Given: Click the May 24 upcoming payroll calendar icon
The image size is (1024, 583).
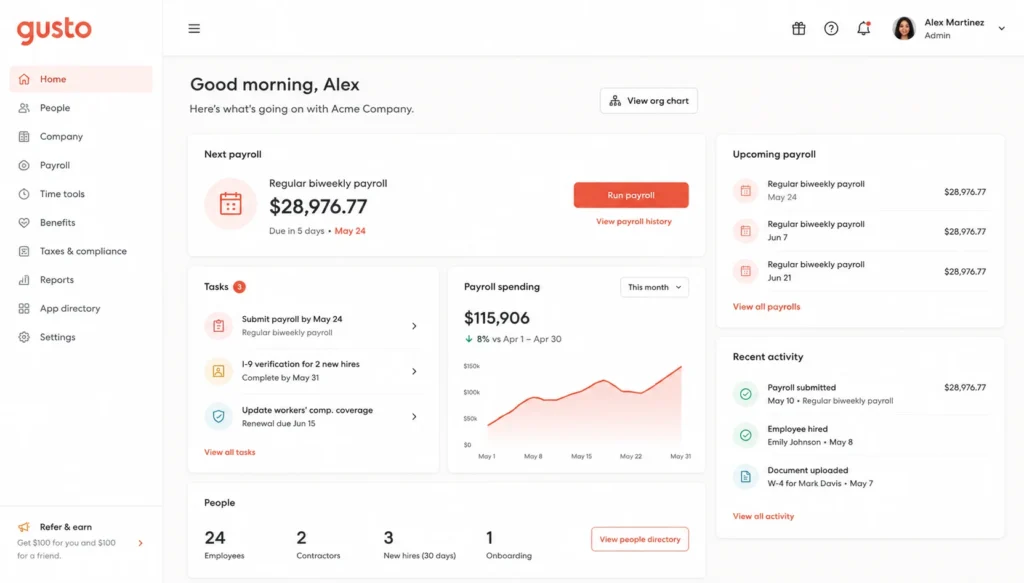Looking at the screenshot, I should (745, 191).
